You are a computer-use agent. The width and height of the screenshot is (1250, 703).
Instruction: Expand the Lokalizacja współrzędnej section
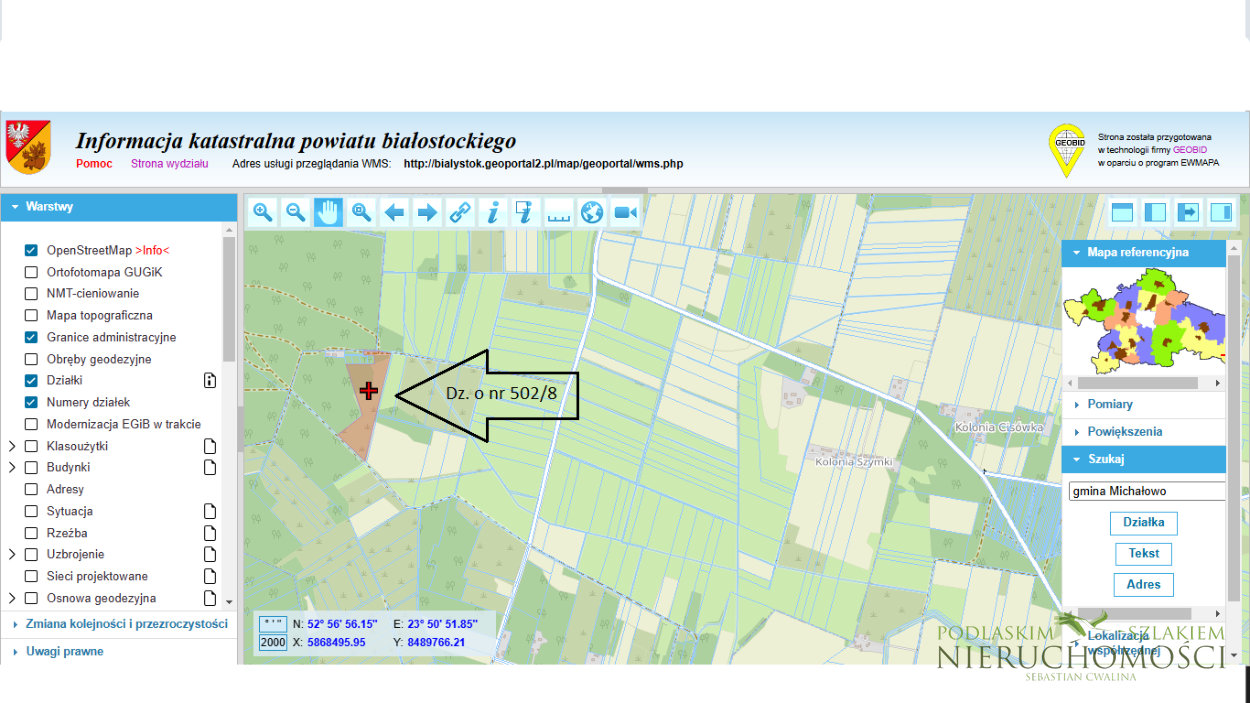(x=1143, y=642)
